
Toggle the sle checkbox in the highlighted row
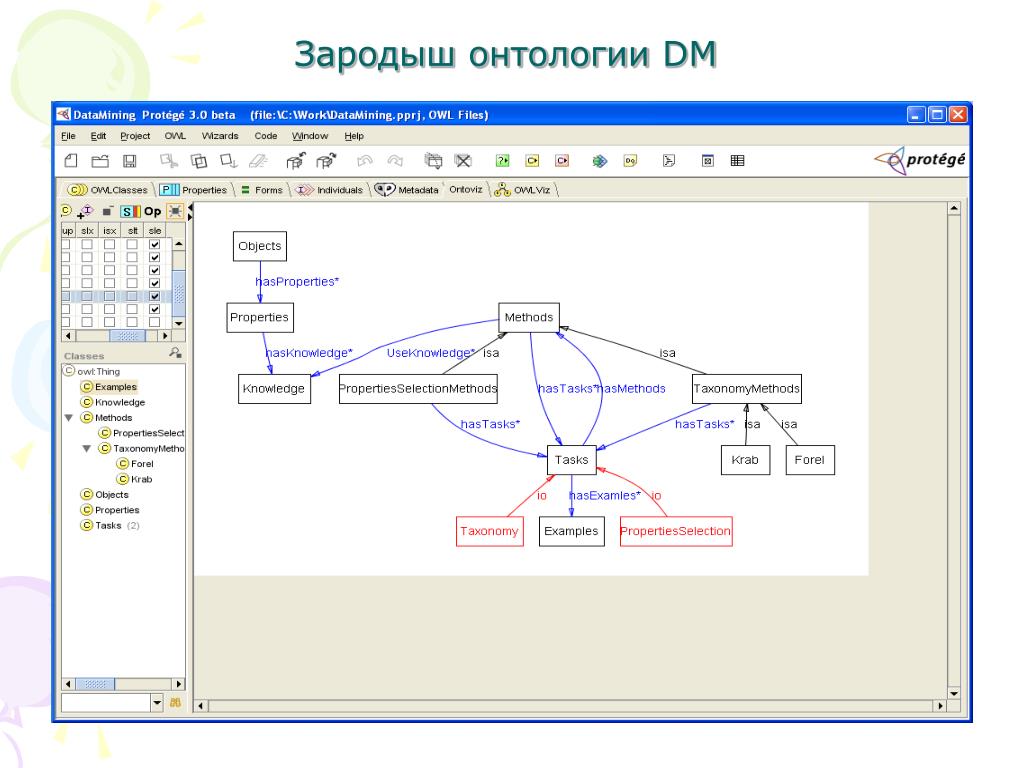click(155, 296)
